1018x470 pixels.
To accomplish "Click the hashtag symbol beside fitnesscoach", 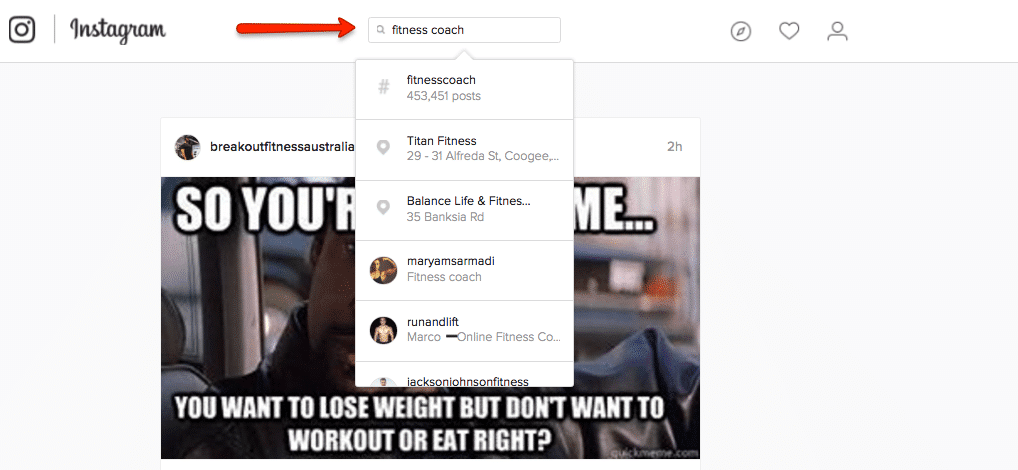I will (x=384, y=87).
